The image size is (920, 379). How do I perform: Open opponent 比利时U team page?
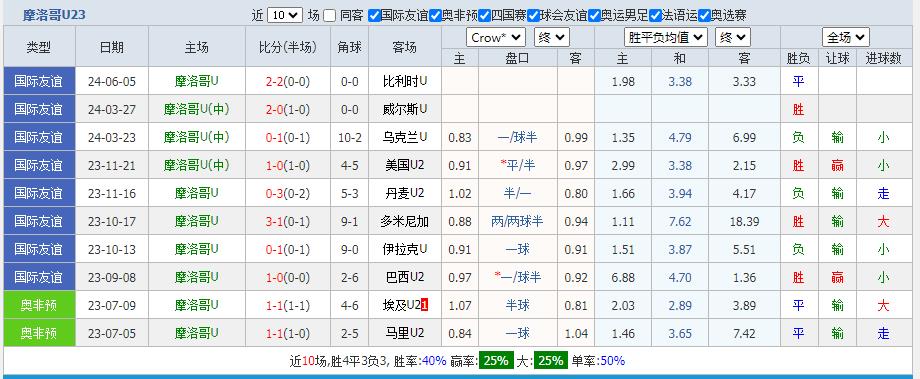point(404,81)
